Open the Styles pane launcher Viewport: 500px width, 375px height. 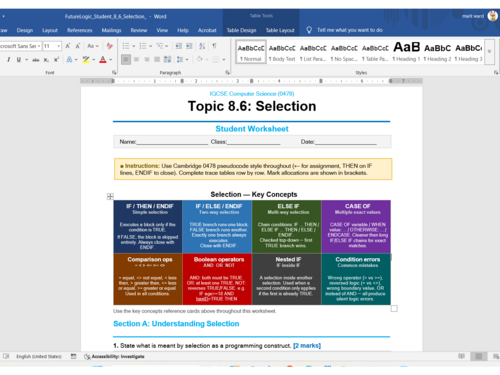point(496,72)
